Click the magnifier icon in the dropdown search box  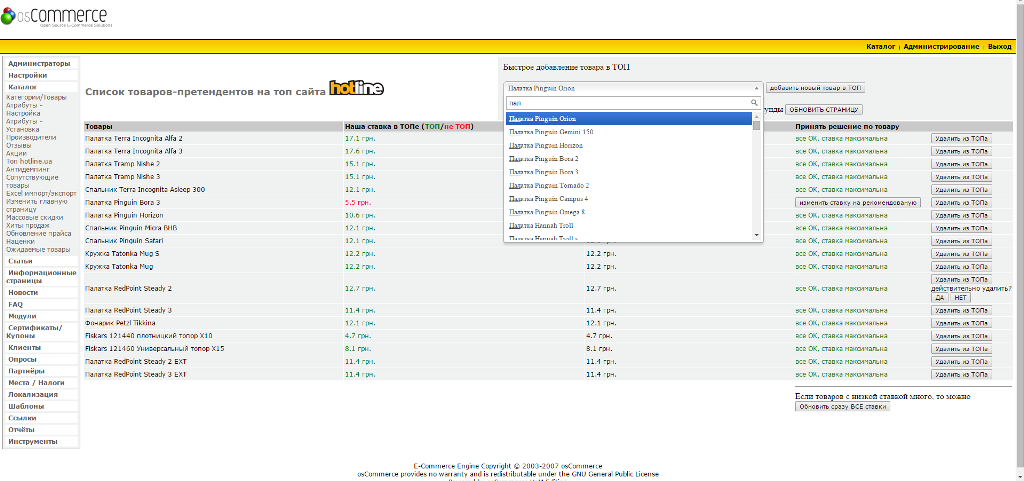tap(754, 103)
